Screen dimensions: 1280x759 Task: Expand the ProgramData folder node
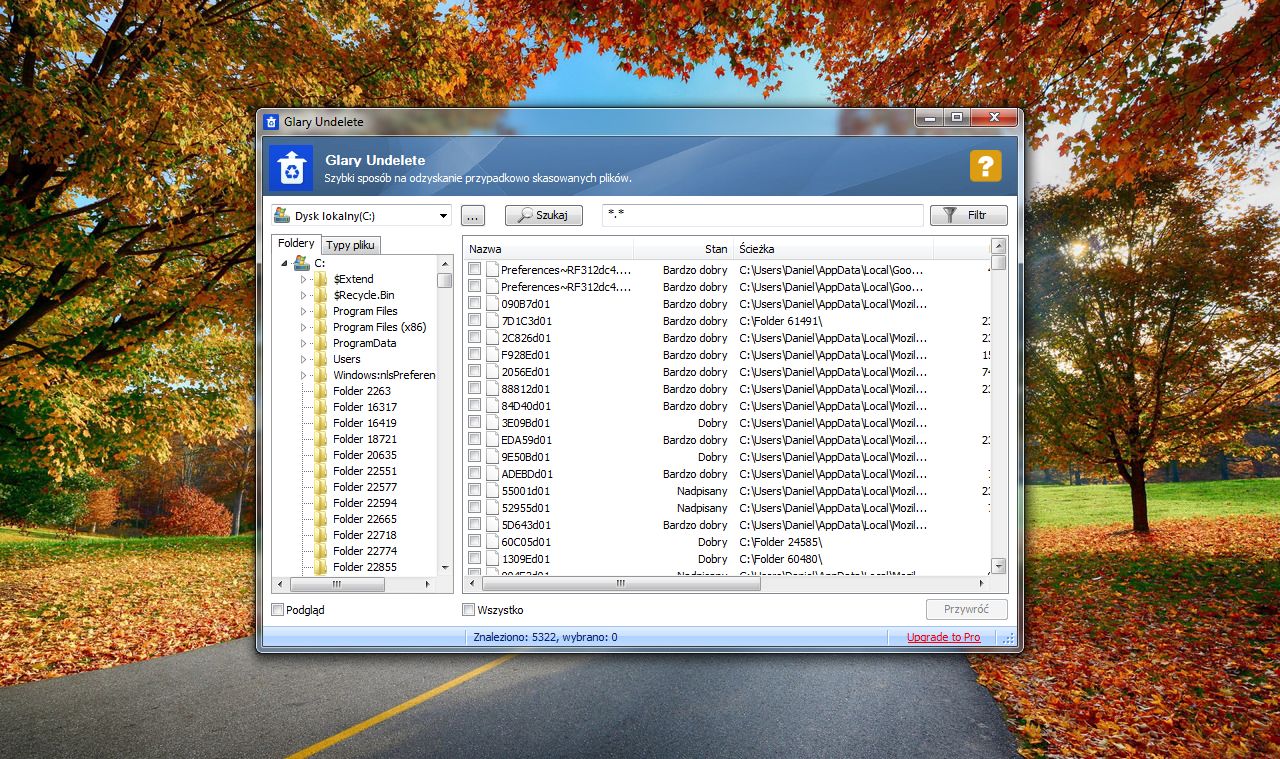(304, 343)
